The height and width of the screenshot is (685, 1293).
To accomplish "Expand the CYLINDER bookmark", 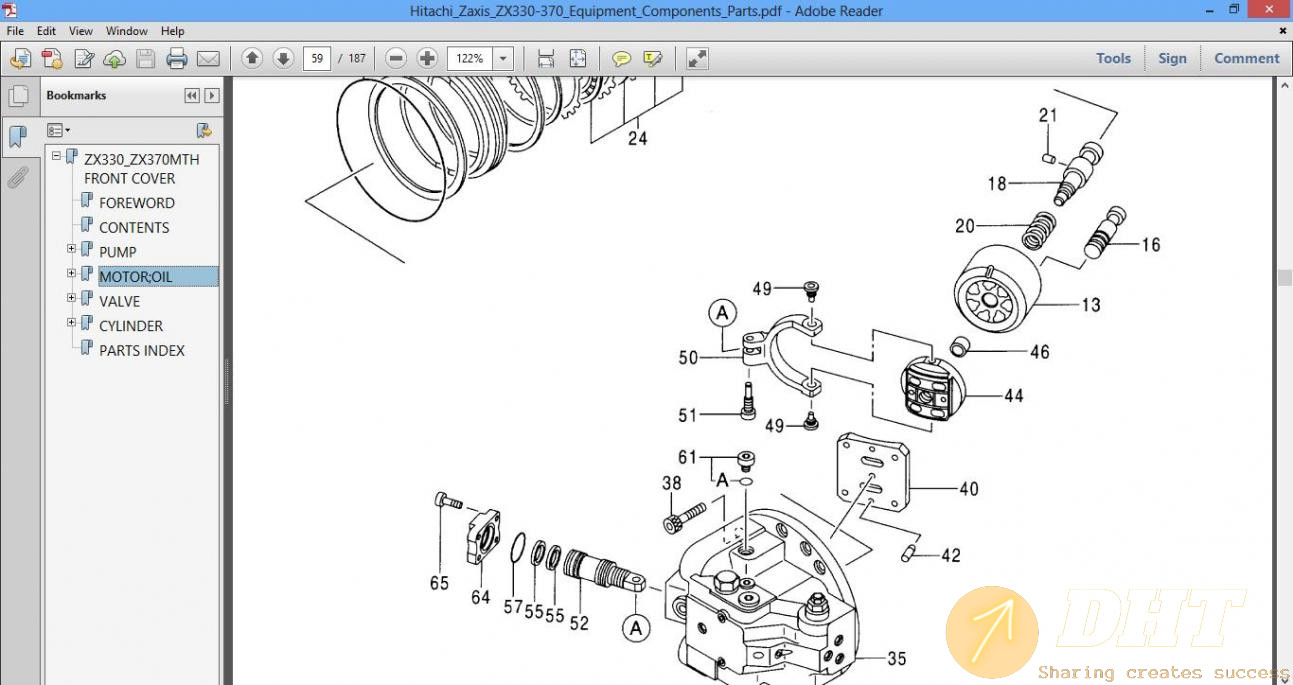I will tap(71, 322).
